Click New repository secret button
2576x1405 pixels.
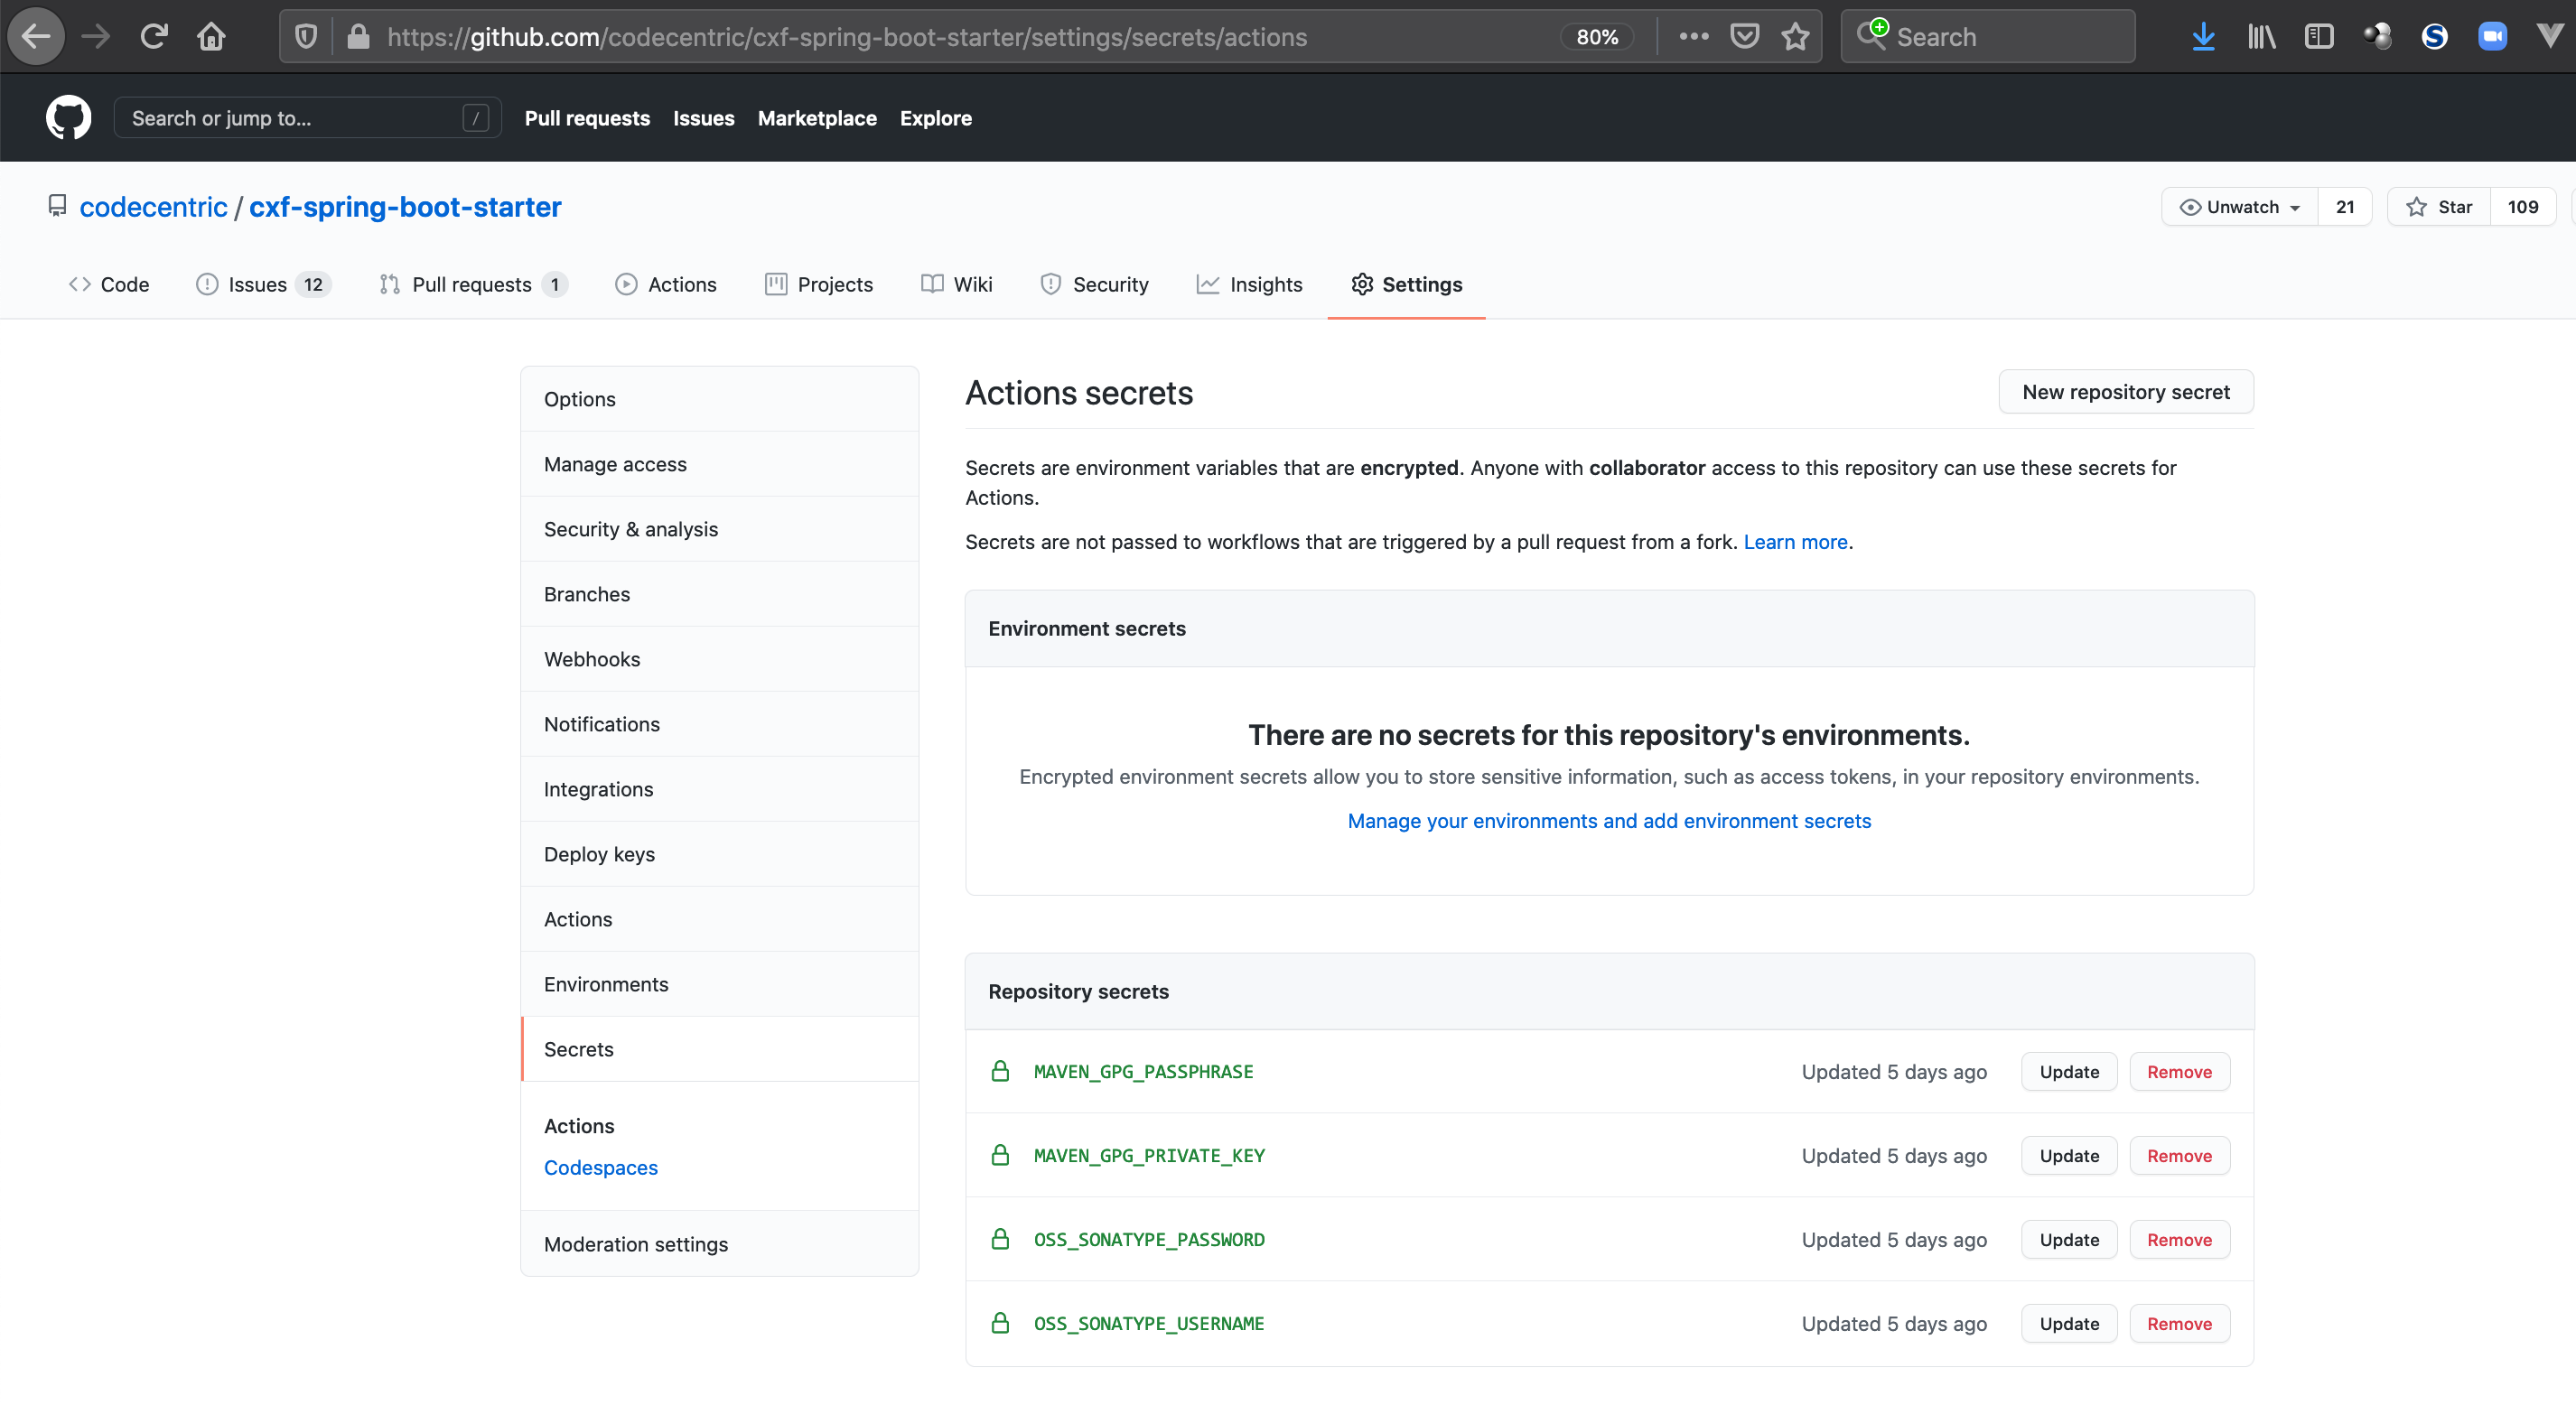coord(2125,392)
